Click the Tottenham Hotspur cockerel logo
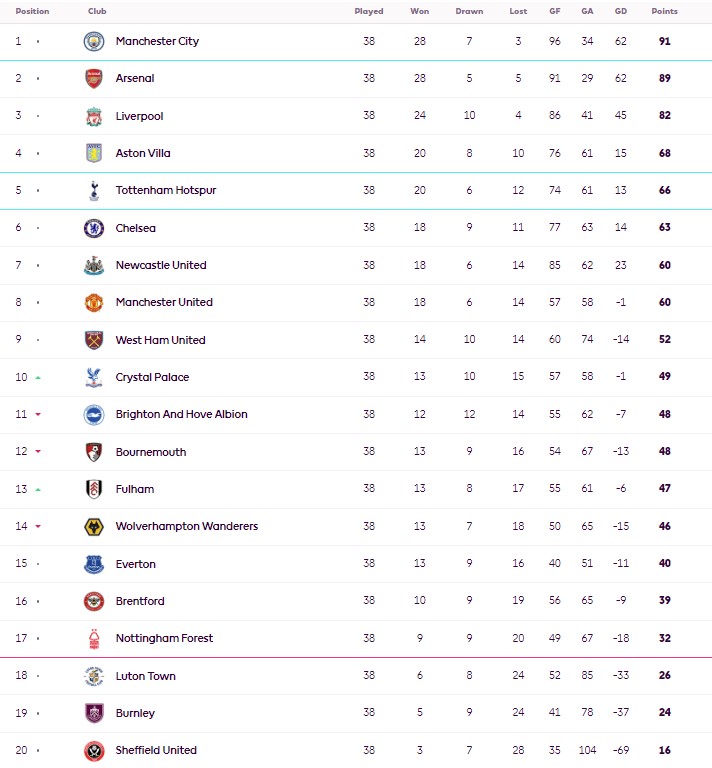712x768 pixels. [94, 191]
